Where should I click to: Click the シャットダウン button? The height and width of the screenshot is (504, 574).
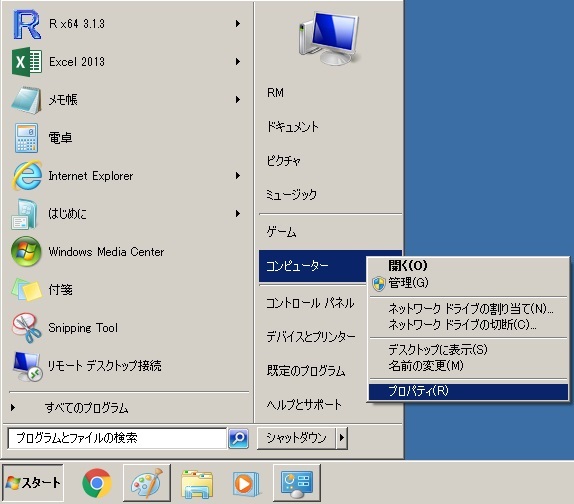pyautogui.click(x=296, y=438)
